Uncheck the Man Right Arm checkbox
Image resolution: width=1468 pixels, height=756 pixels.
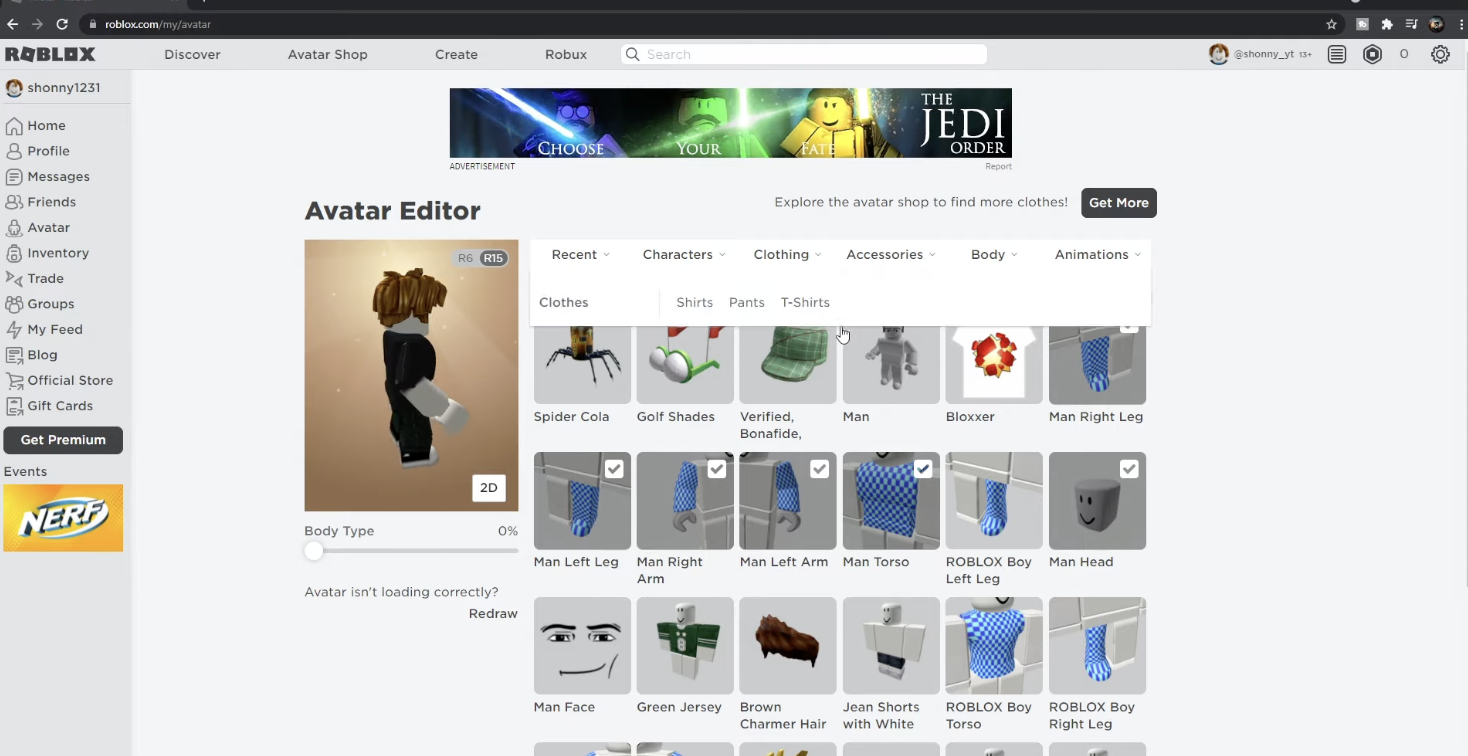717,469
